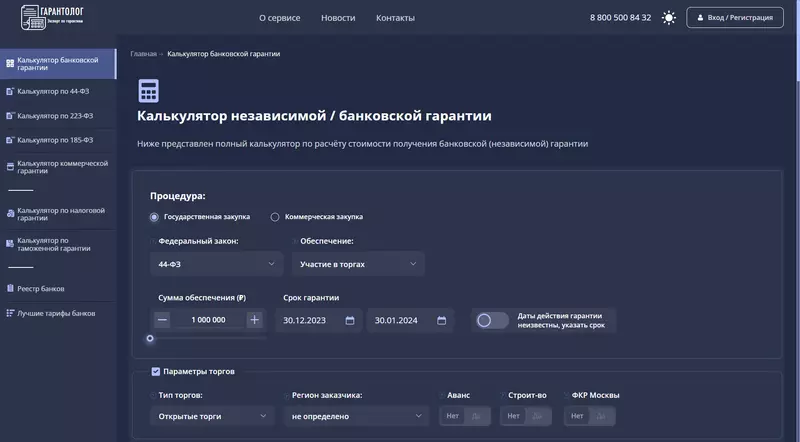
Task: Open the Тип торгов Открытые торги dropdown
Action: click(212, 416)
